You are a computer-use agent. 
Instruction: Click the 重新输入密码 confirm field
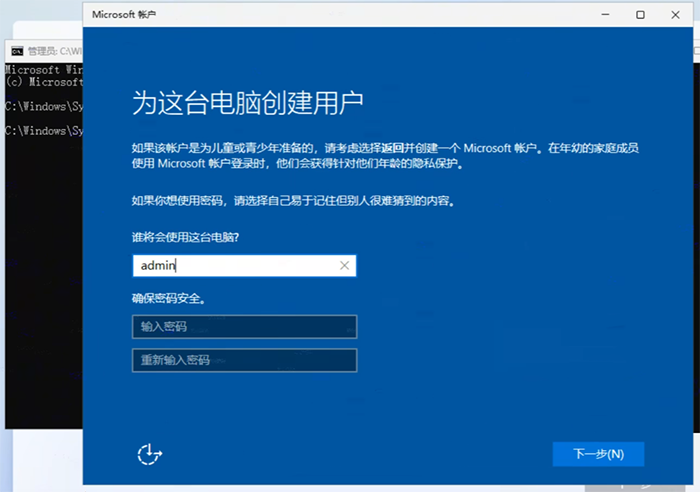click(x=244, y=360)
